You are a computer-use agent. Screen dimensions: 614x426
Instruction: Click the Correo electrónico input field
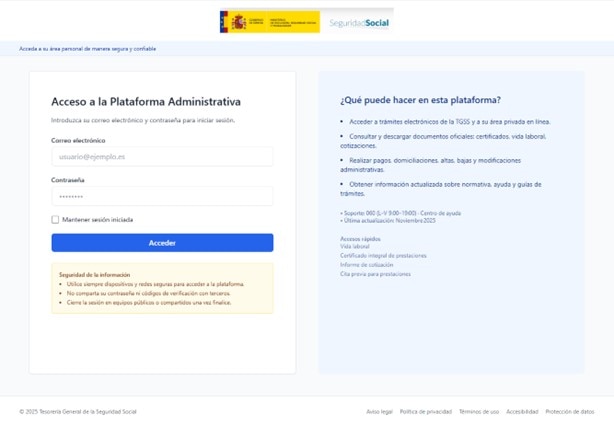click(x=162, y=157)
